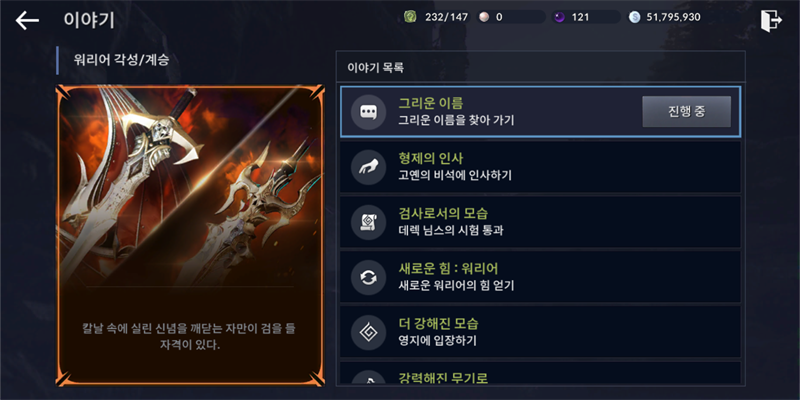800x400 pixels.
Task: Tap the 이야기 목록 list header
Action: pos(540,67)
